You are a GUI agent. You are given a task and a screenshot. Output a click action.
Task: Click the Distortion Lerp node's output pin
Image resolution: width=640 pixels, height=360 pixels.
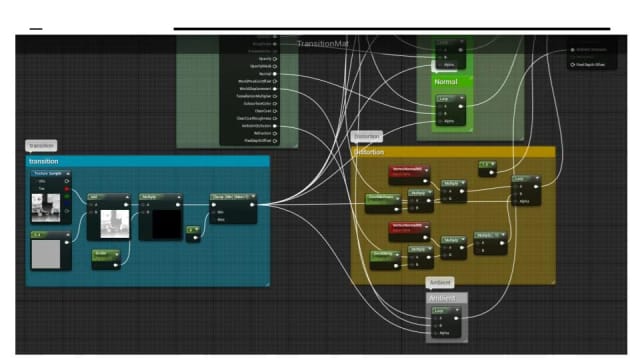pos(536,187)
